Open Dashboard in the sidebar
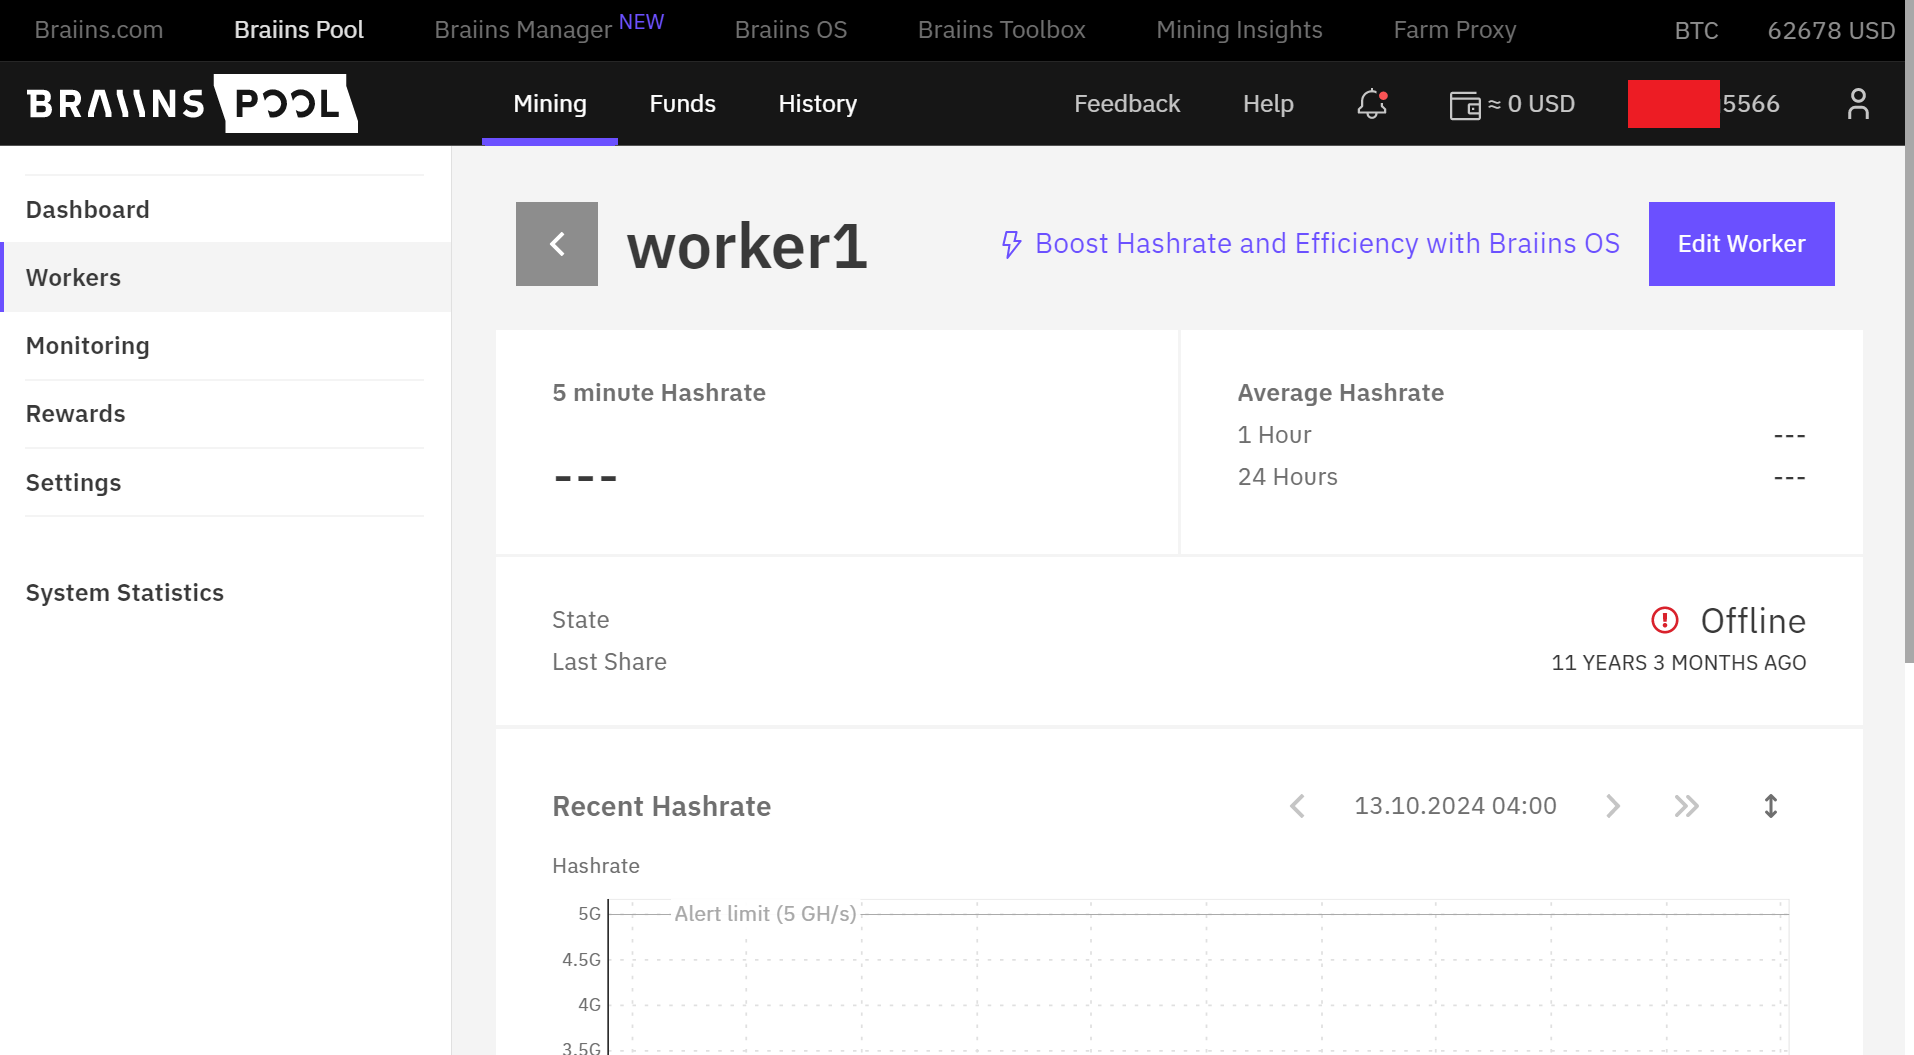The height and width of the screenshot is (1055, 1914). click(x=88, y=210)
